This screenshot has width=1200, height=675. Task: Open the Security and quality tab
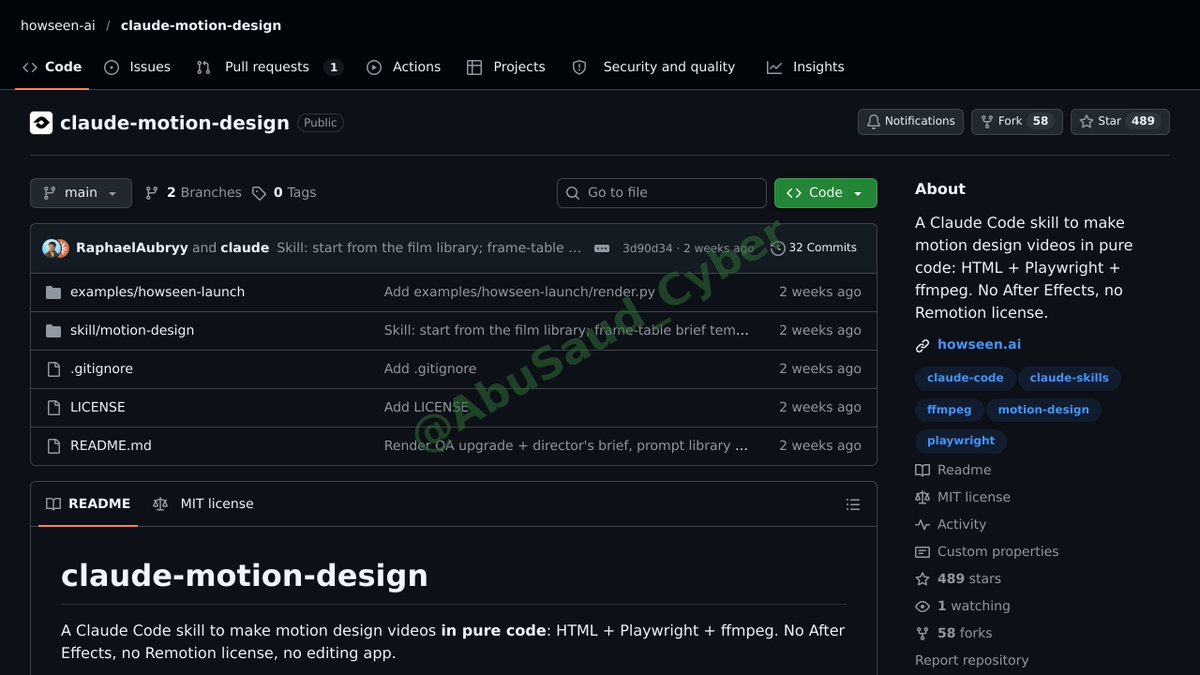point(653,67)
